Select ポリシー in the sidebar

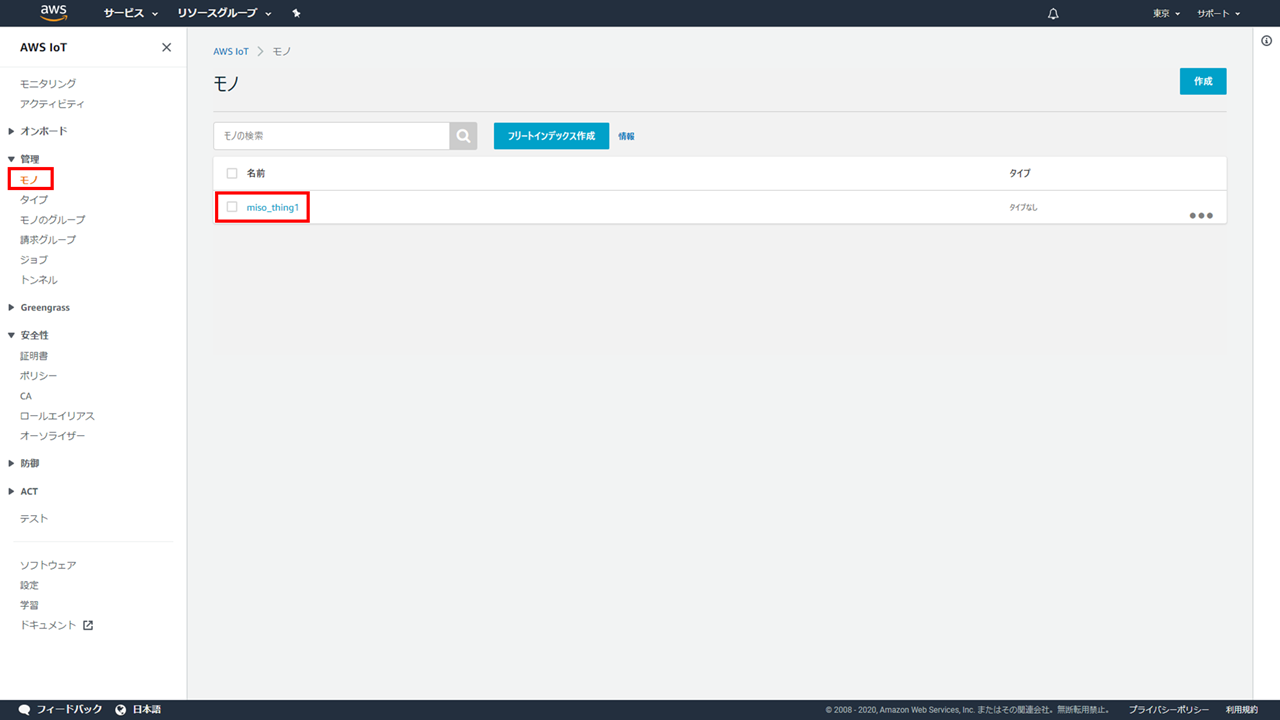click(x=39, y=376)
